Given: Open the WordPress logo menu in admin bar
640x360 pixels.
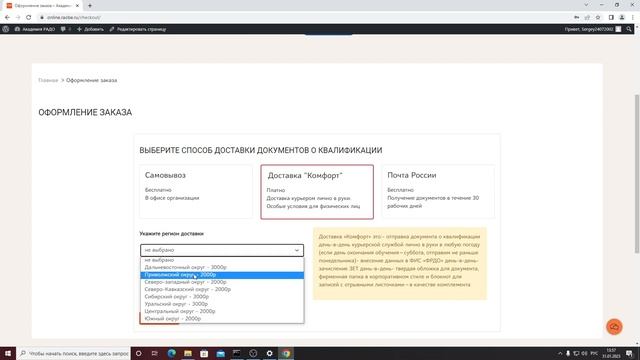Looking at the screenshot, I should (x=6, y=29).
